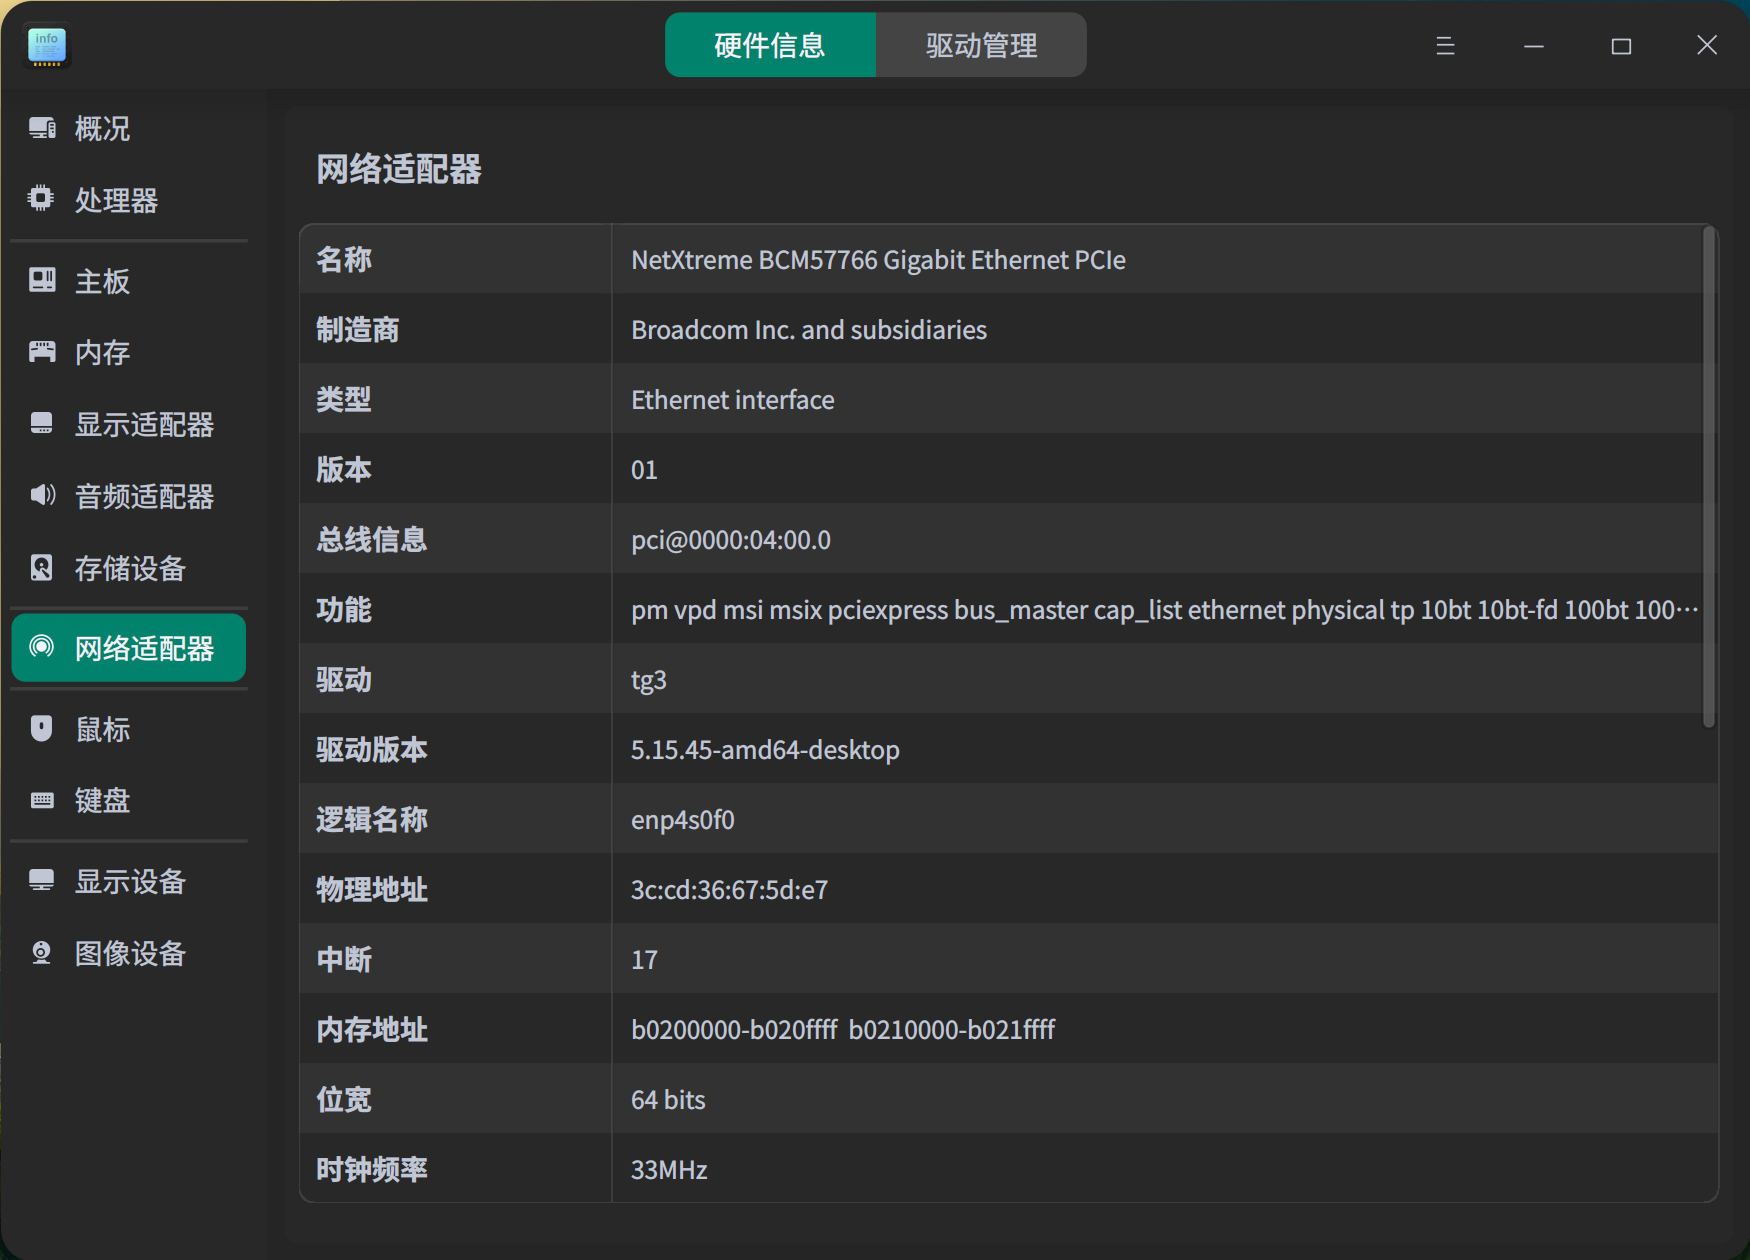Screen dimensions: 1750x1260
Task: Select the driver name tg3 cell
Action: (648, 679)
